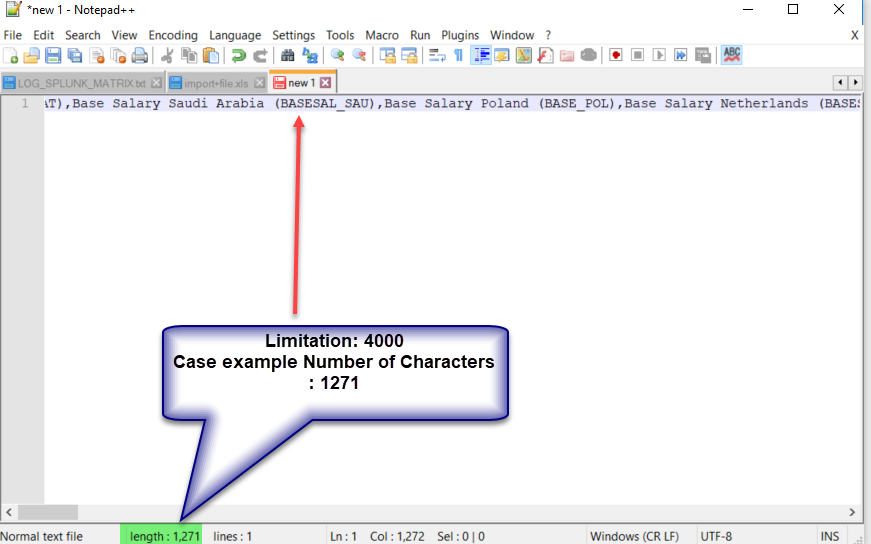Start macro recording red dot icon
This screenshot has height=544, width=871.
[x=615, y=55]
